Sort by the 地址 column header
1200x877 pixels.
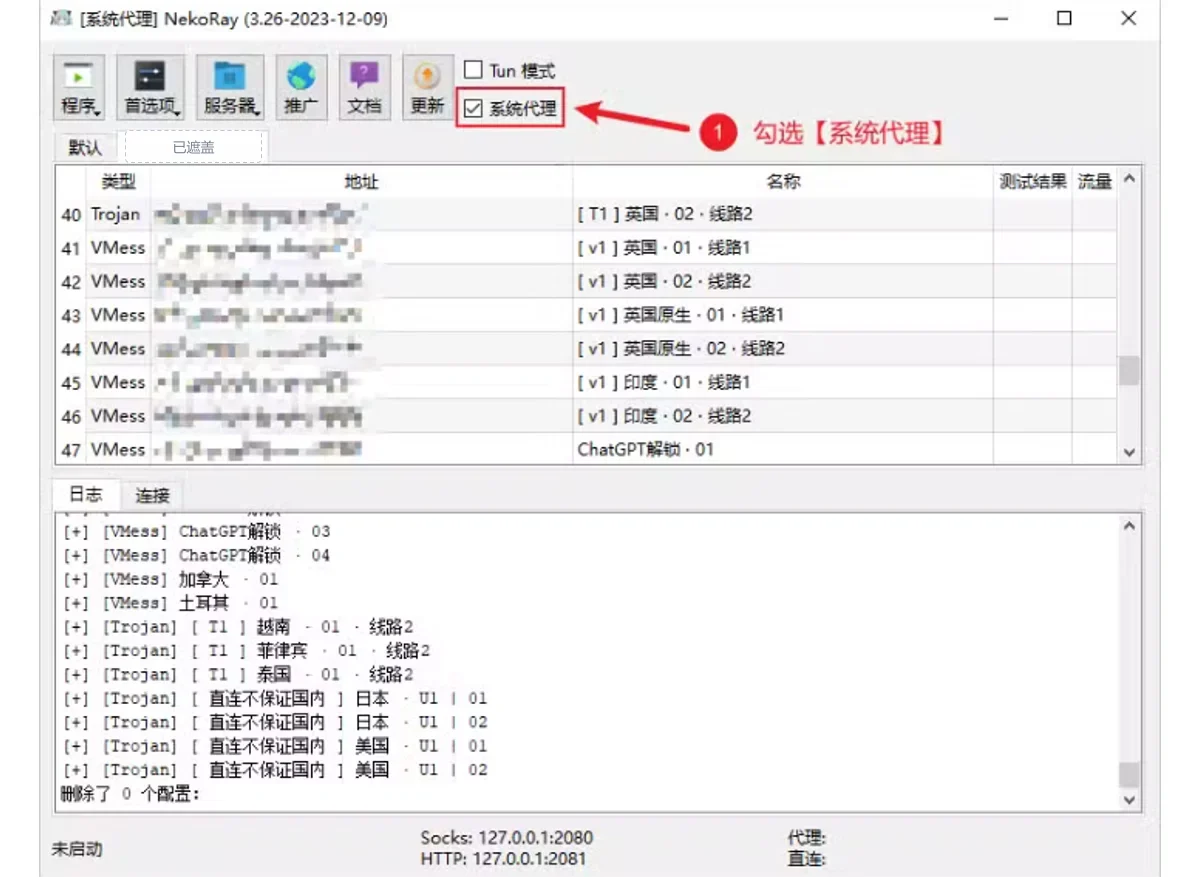coord(362,182)
